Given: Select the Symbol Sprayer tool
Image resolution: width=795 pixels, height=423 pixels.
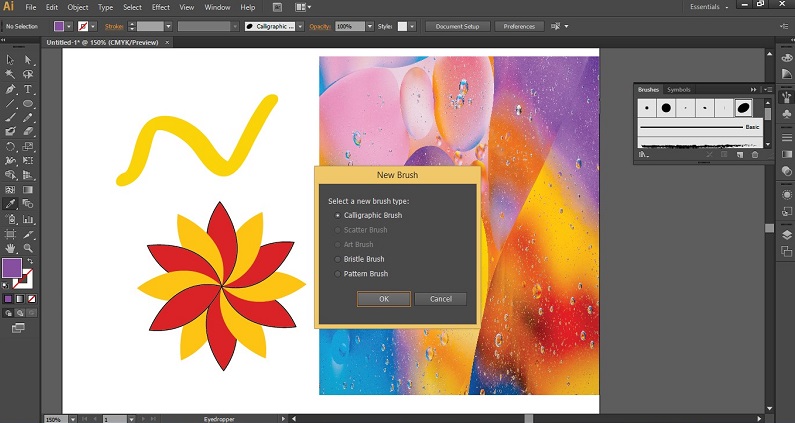Looking at the screenshot, I should (x=10, y=219).
